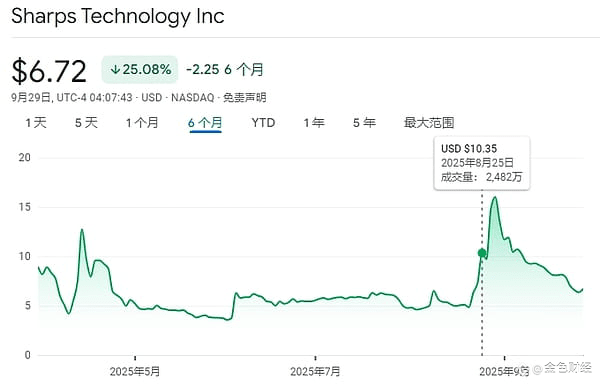Click the green data point marker on the chart
Screen dimensions: 600x386
(x=482, y=253)
